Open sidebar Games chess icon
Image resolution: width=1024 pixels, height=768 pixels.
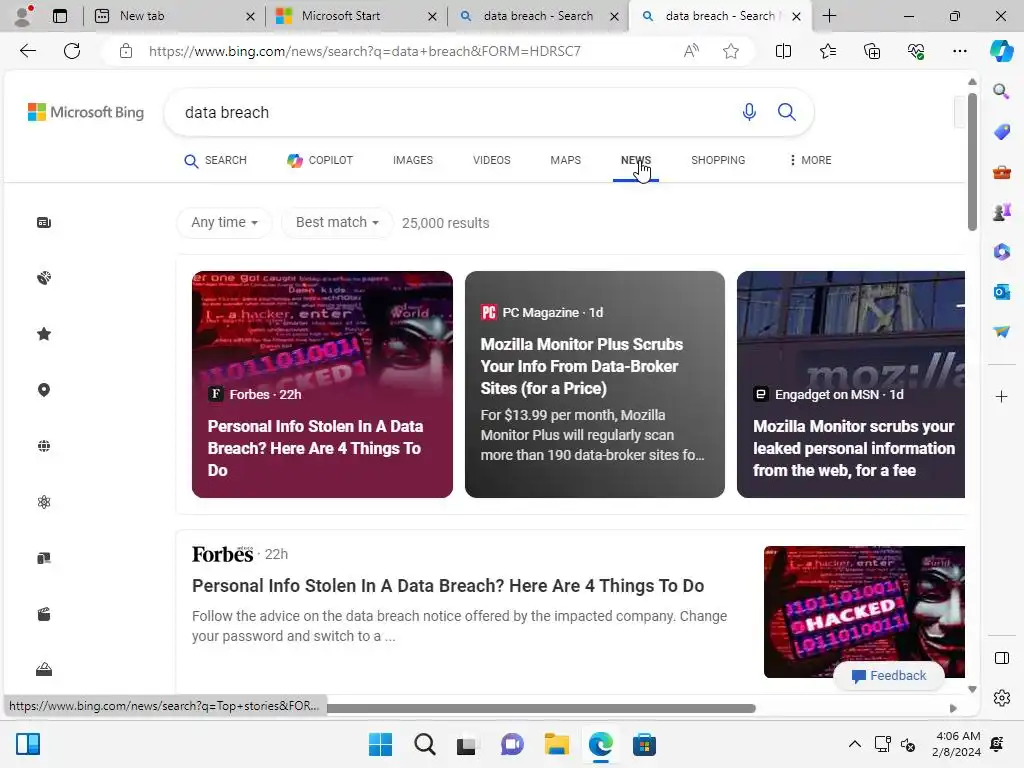tap(1001, 212)
